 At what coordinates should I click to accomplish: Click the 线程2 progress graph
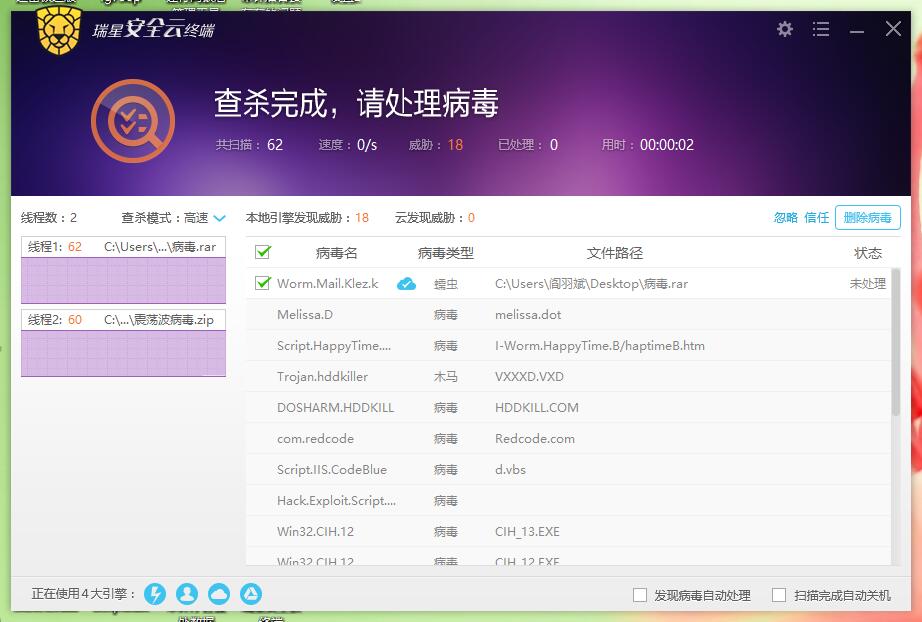tap(123, 353)
